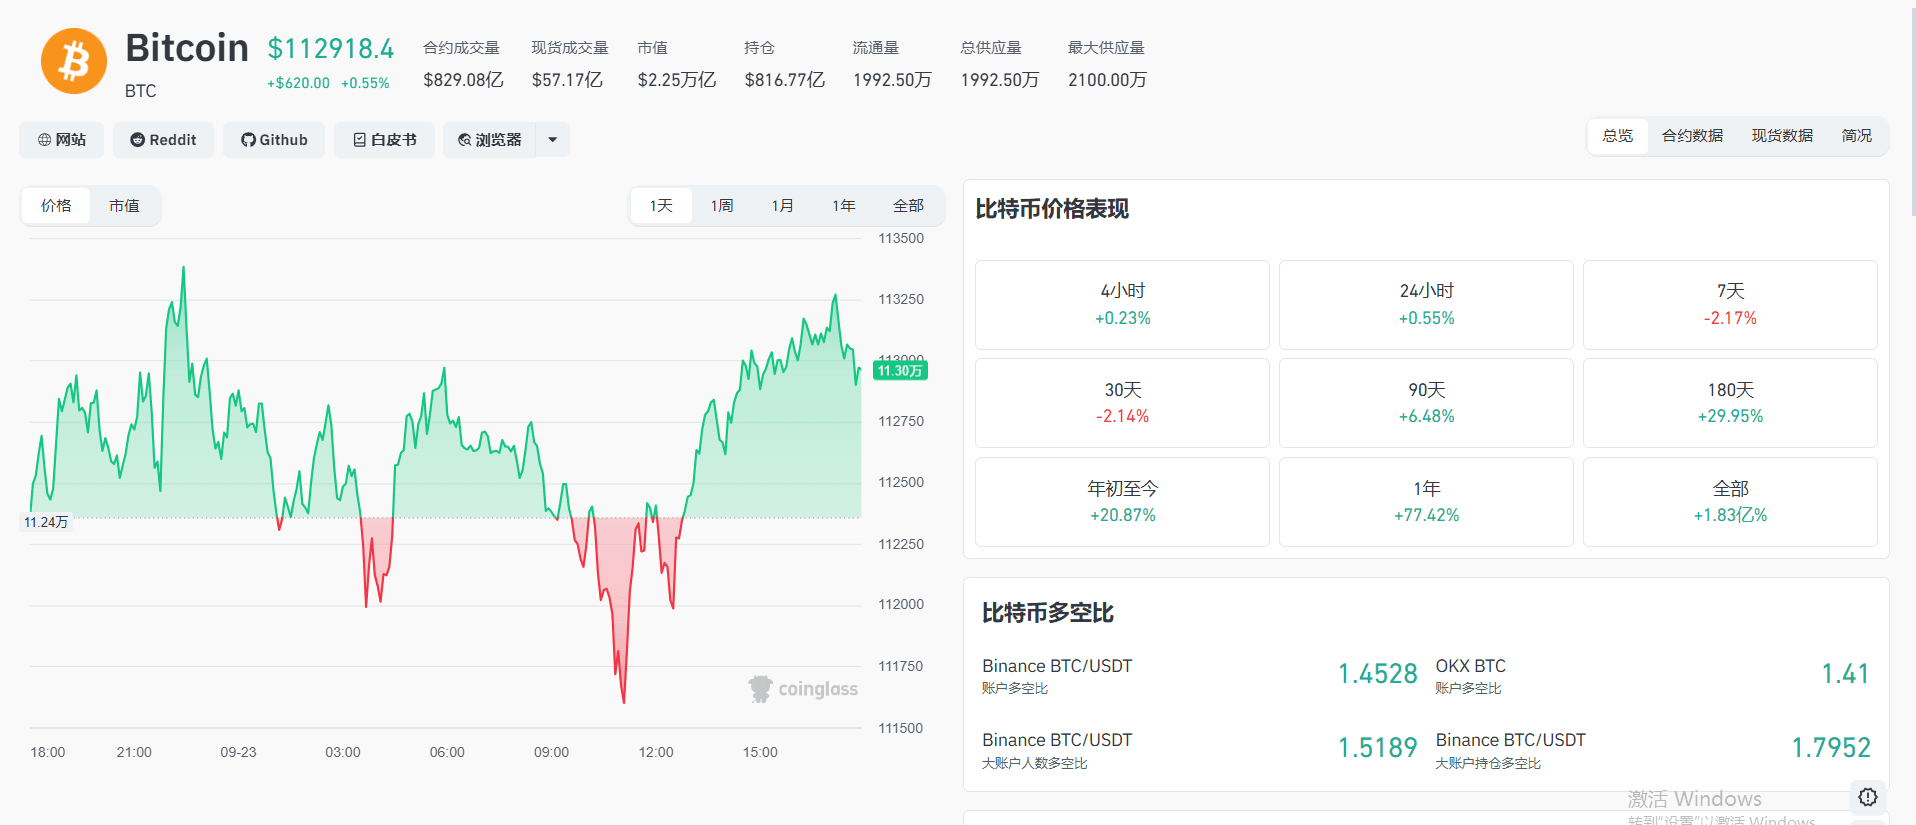
Task: Click the orange Bitcoin logo icon
Action: tap(73, 61)
